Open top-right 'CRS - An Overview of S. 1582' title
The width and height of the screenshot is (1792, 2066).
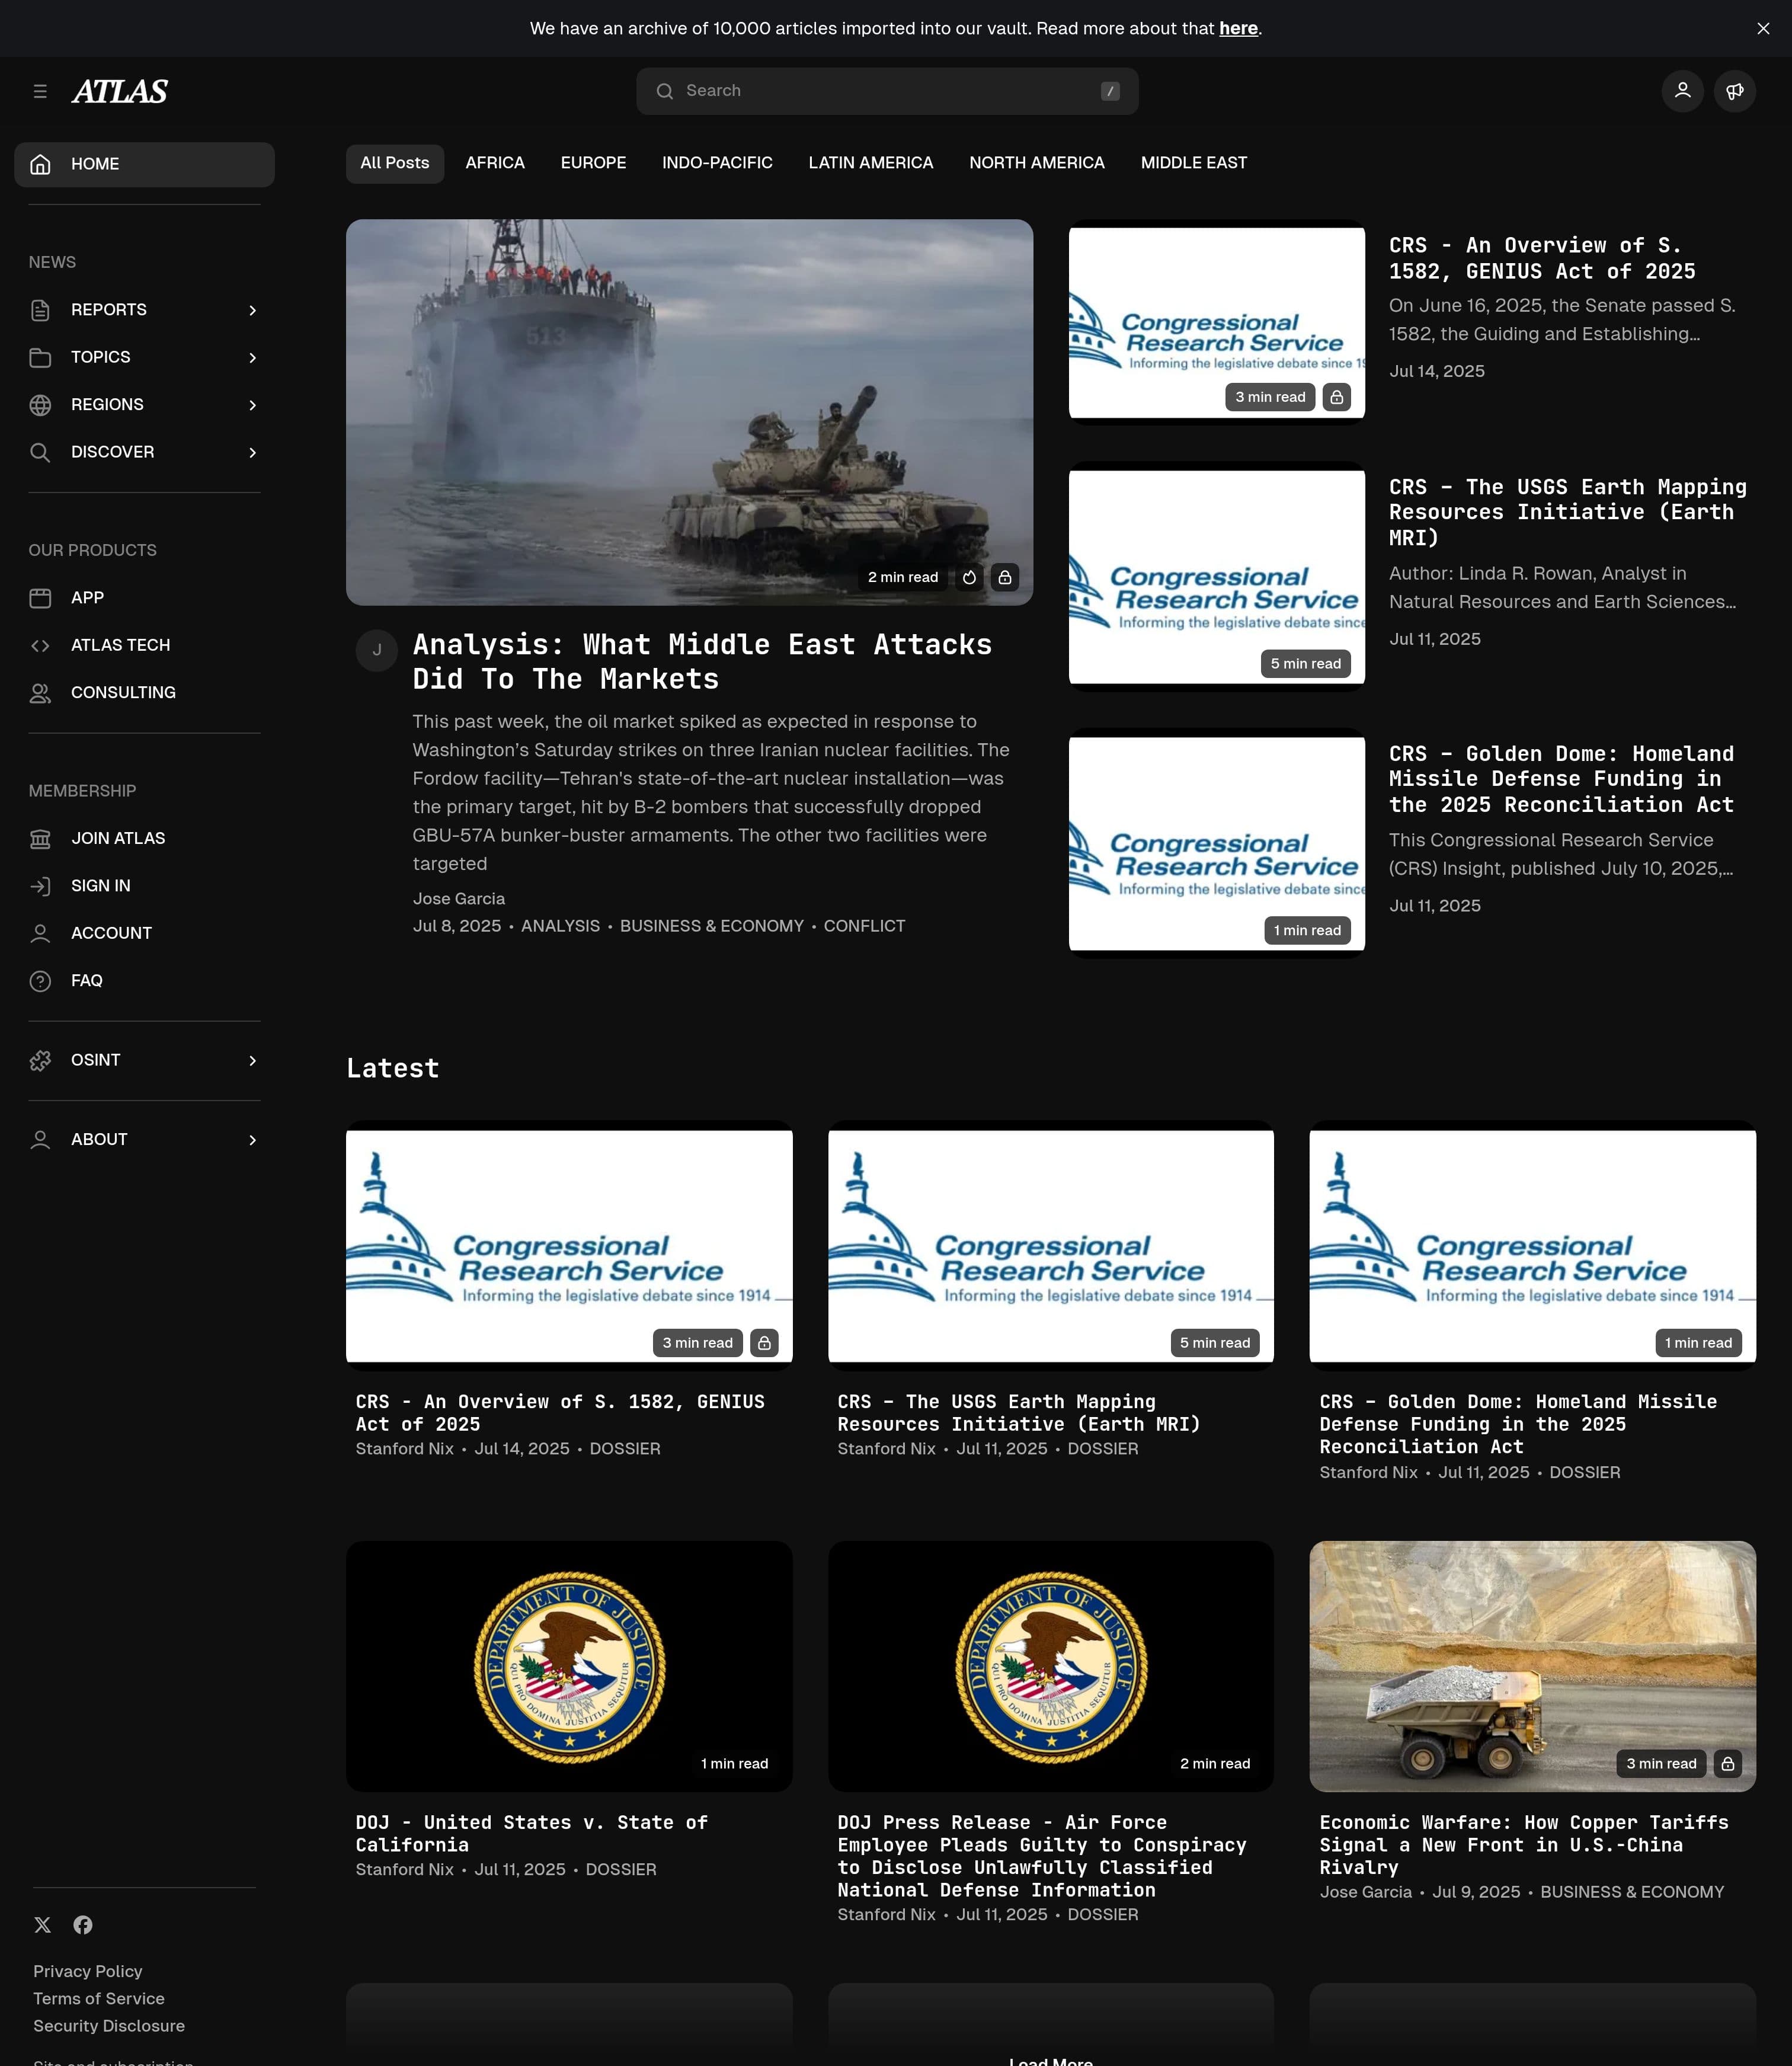click(x=1542, y=258)
